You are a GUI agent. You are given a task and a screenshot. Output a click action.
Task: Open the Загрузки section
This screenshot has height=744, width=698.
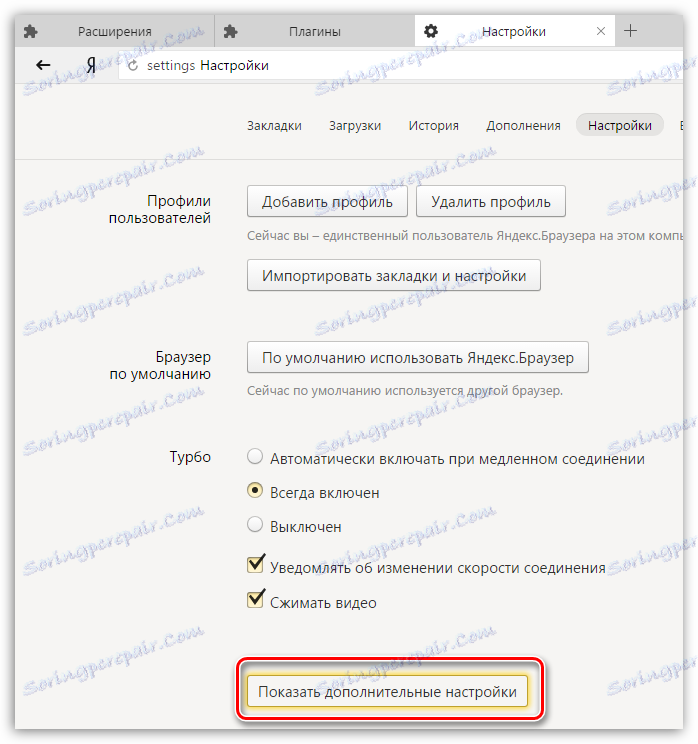(x=355, y=126)
